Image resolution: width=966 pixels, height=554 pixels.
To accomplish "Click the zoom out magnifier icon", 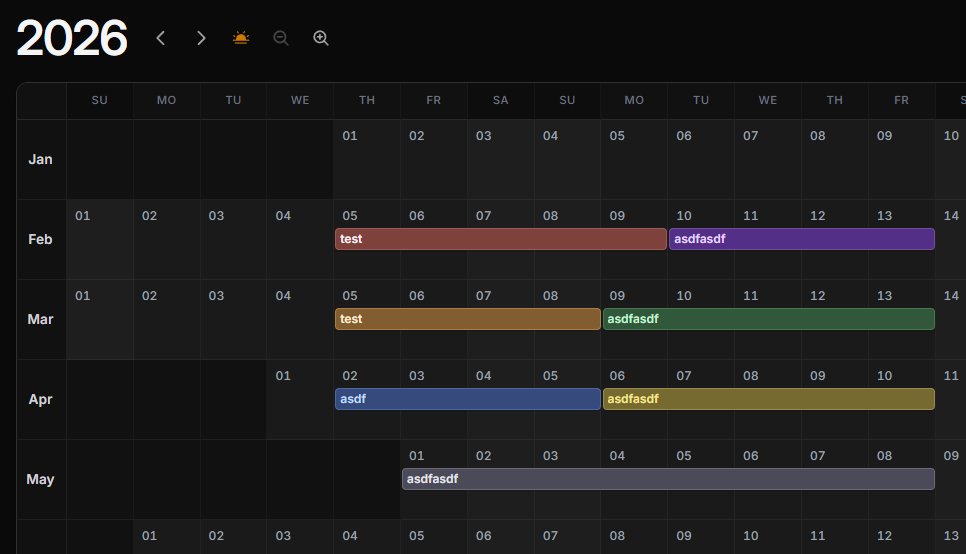I will click(x=281, y=38).
